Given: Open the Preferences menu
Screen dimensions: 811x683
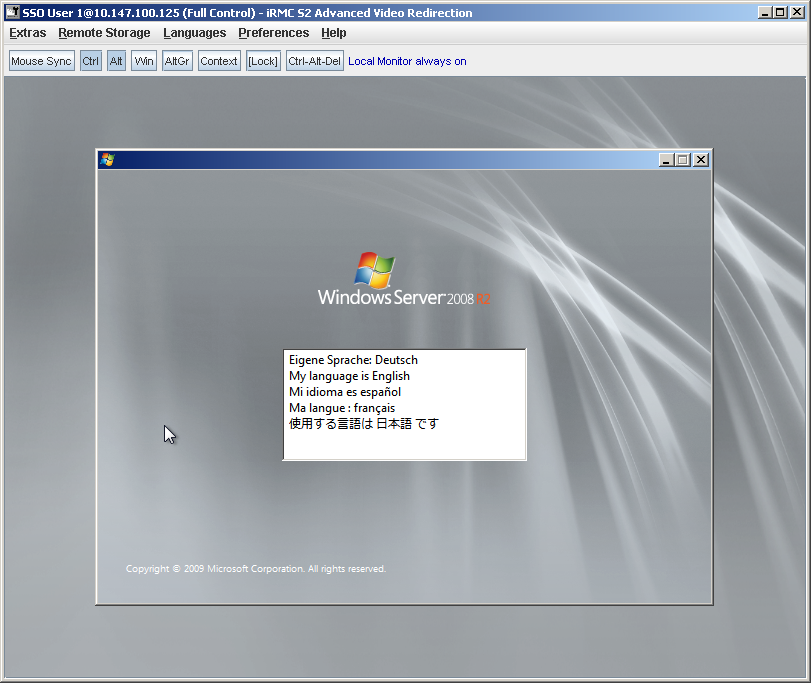Looking at the screenshot, I should click(274, 33).
